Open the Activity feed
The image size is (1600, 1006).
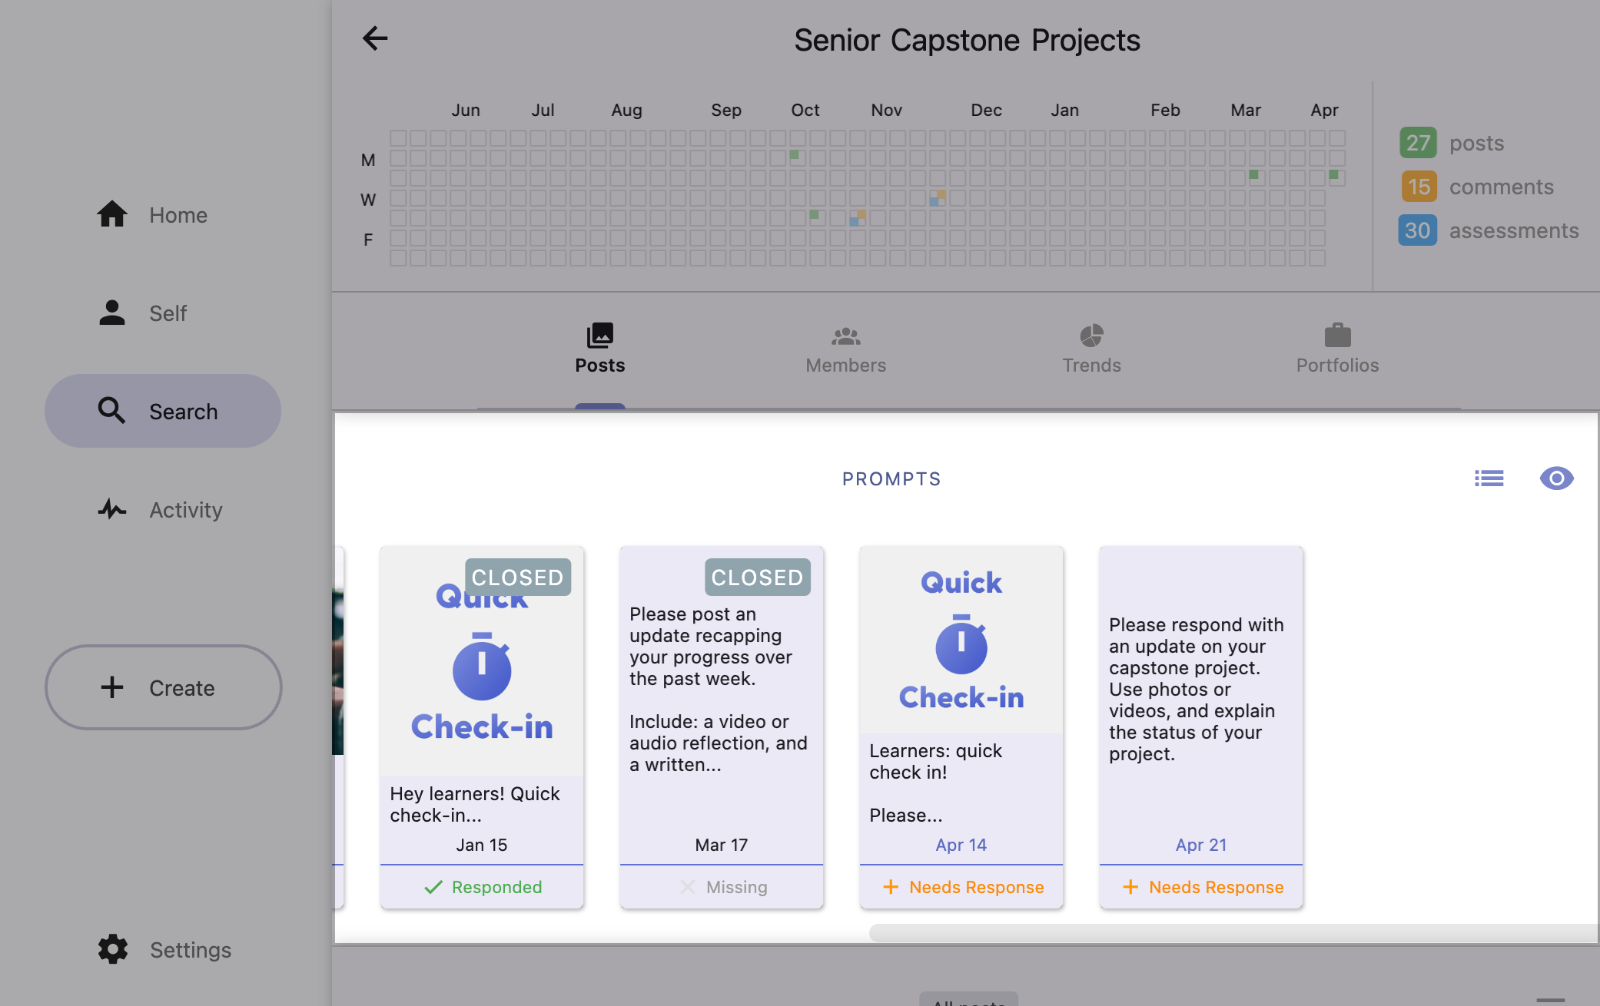(160, 510)
